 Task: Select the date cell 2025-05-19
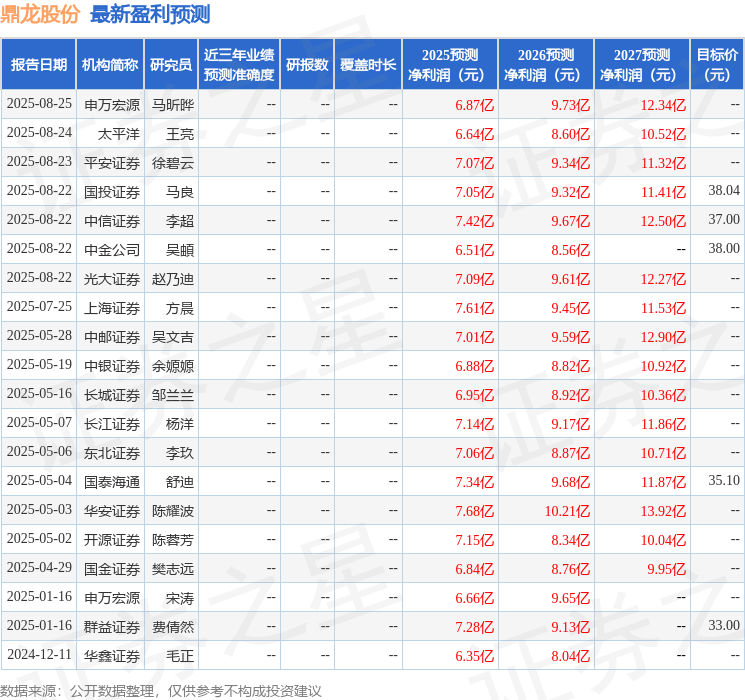click(x=39, y=364)
